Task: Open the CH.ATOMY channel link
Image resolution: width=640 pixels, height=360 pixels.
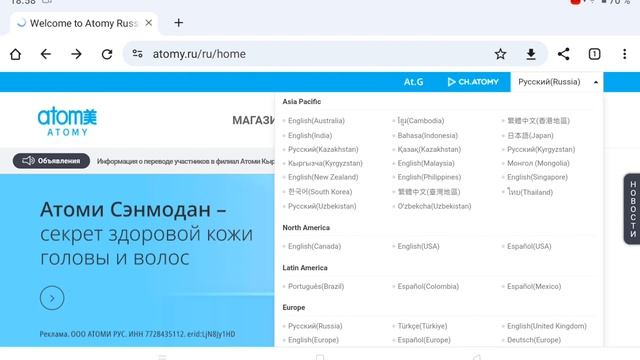Action: (473, 82)
